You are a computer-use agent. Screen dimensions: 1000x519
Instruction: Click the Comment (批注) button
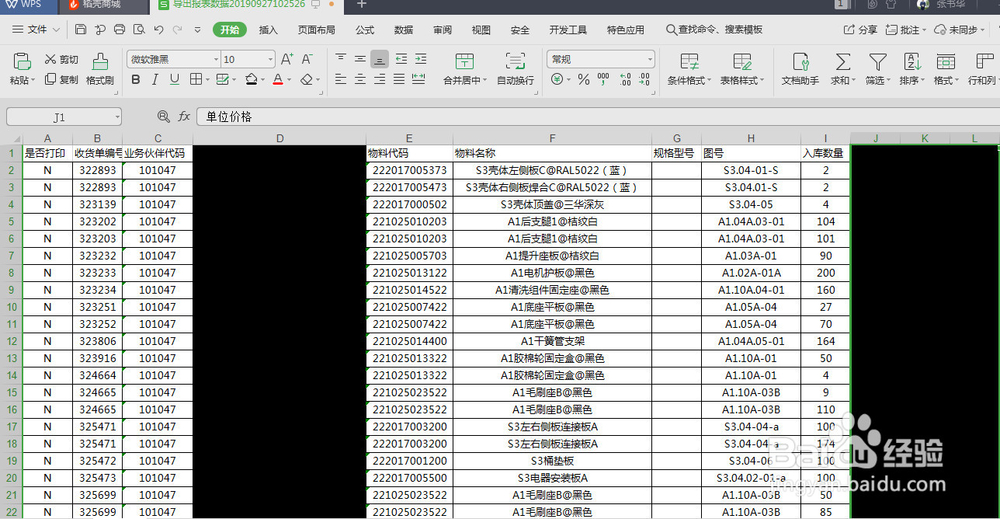[x=905, y=30]
